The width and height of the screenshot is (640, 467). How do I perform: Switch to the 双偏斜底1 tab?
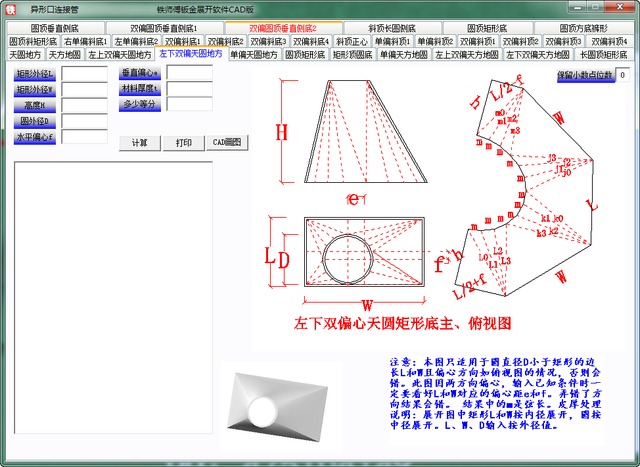pyautogui.click(x=183, y=42)
